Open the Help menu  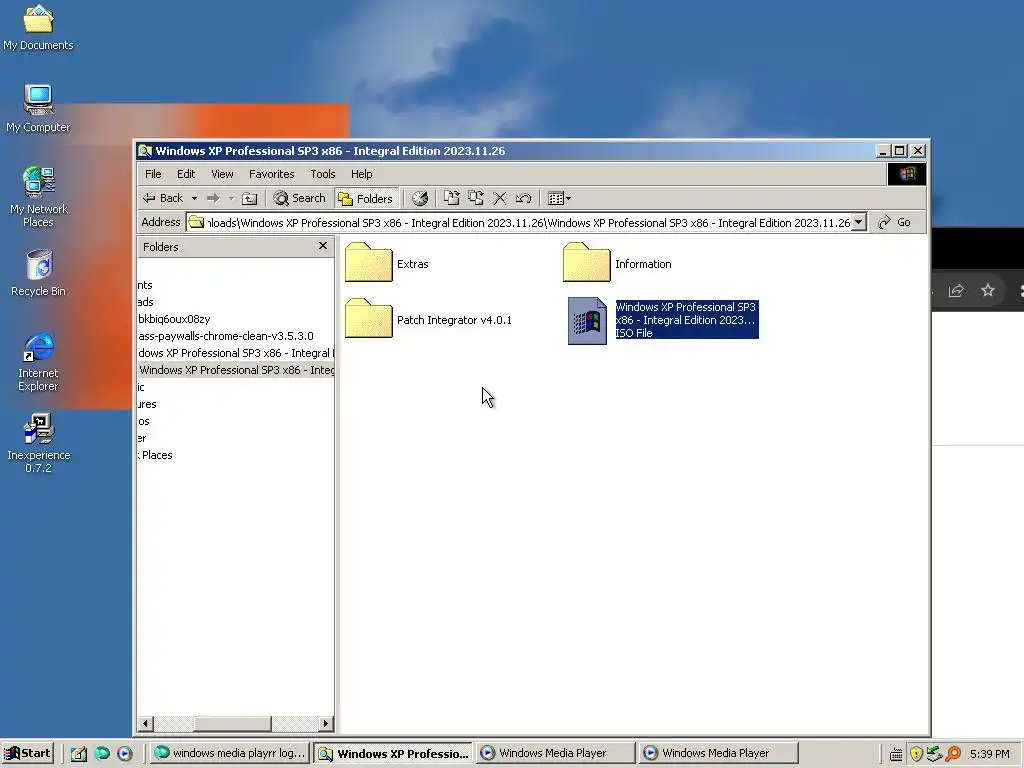[361, 174]
